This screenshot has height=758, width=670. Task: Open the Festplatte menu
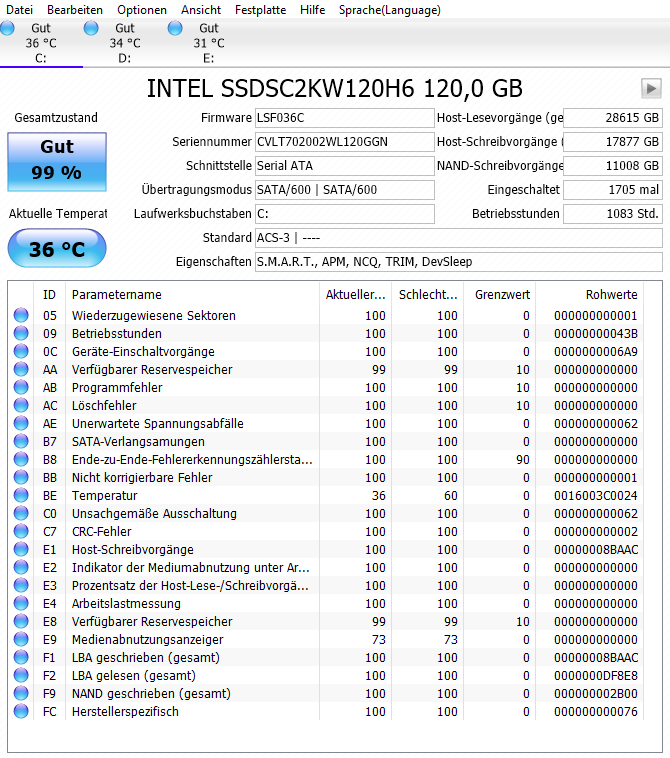[x=261, y=10]
